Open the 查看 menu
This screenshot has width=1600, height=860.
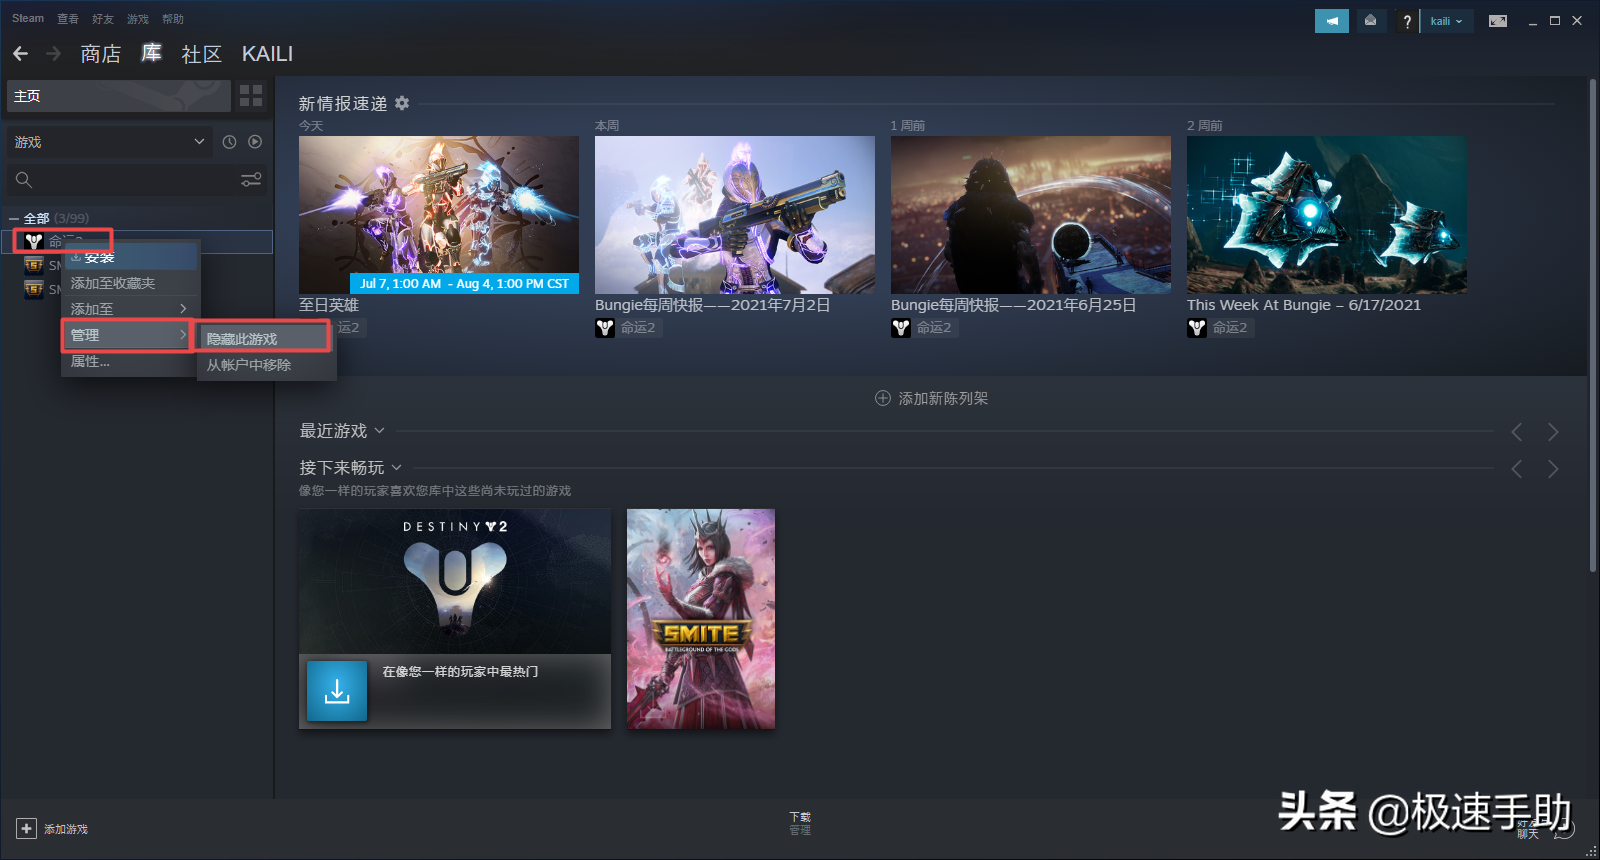68,19
